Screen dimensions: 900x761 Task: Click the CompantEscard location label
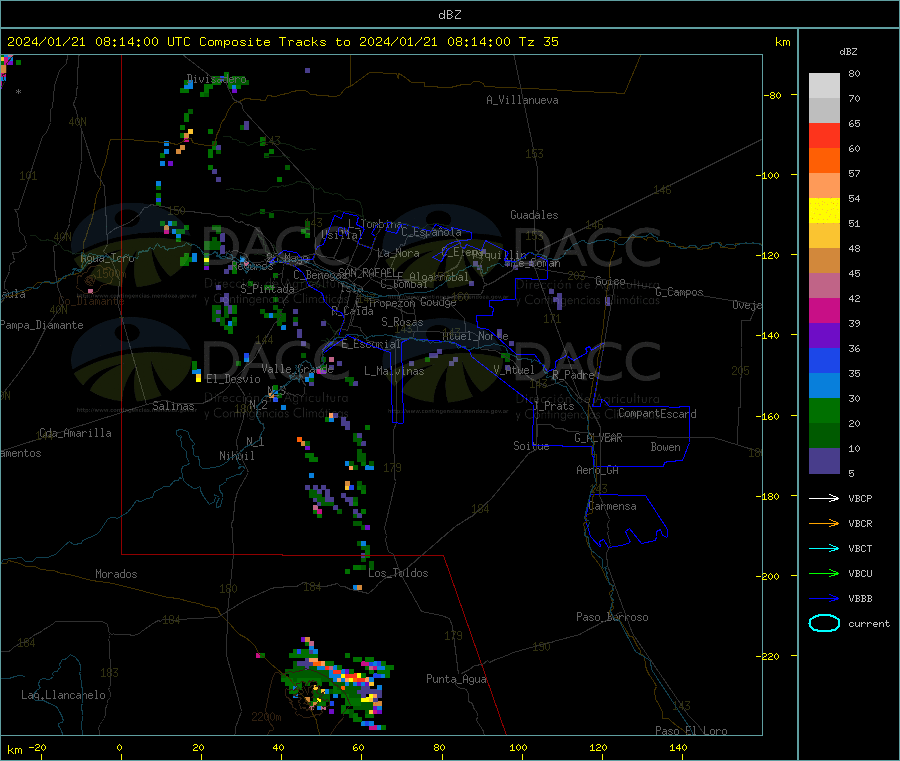[x=657, y=413]
